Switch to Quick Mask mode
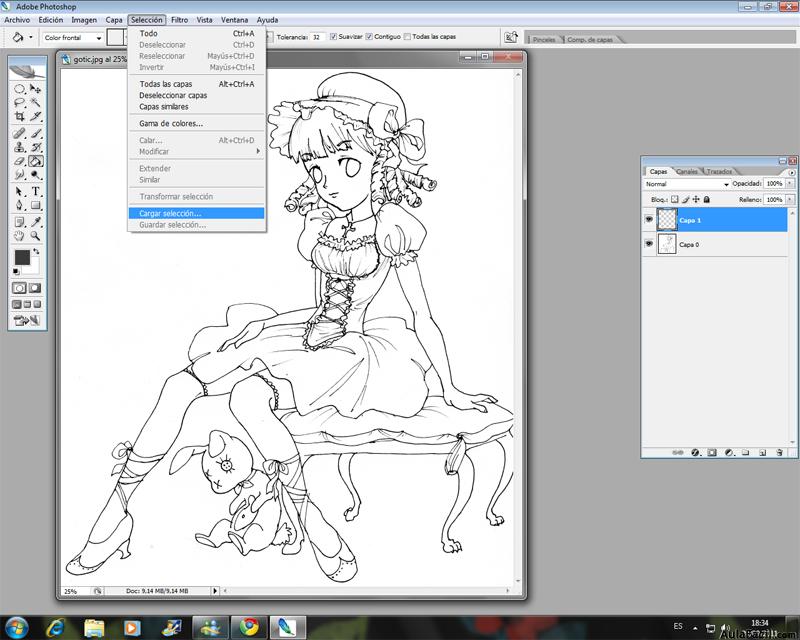 (x=35, y=288)
